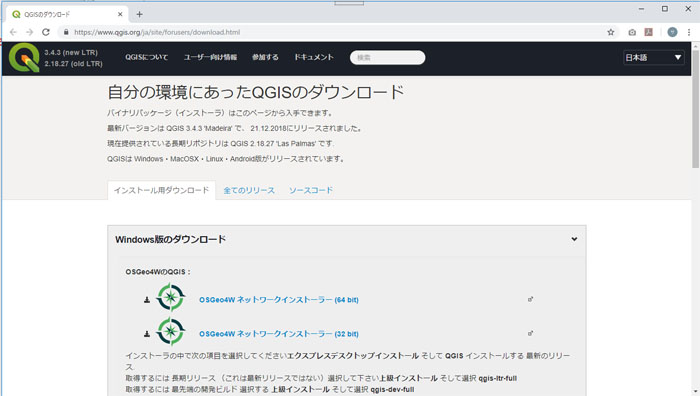
Task: Open the QGISについて menu
Action: click(146, 57)
